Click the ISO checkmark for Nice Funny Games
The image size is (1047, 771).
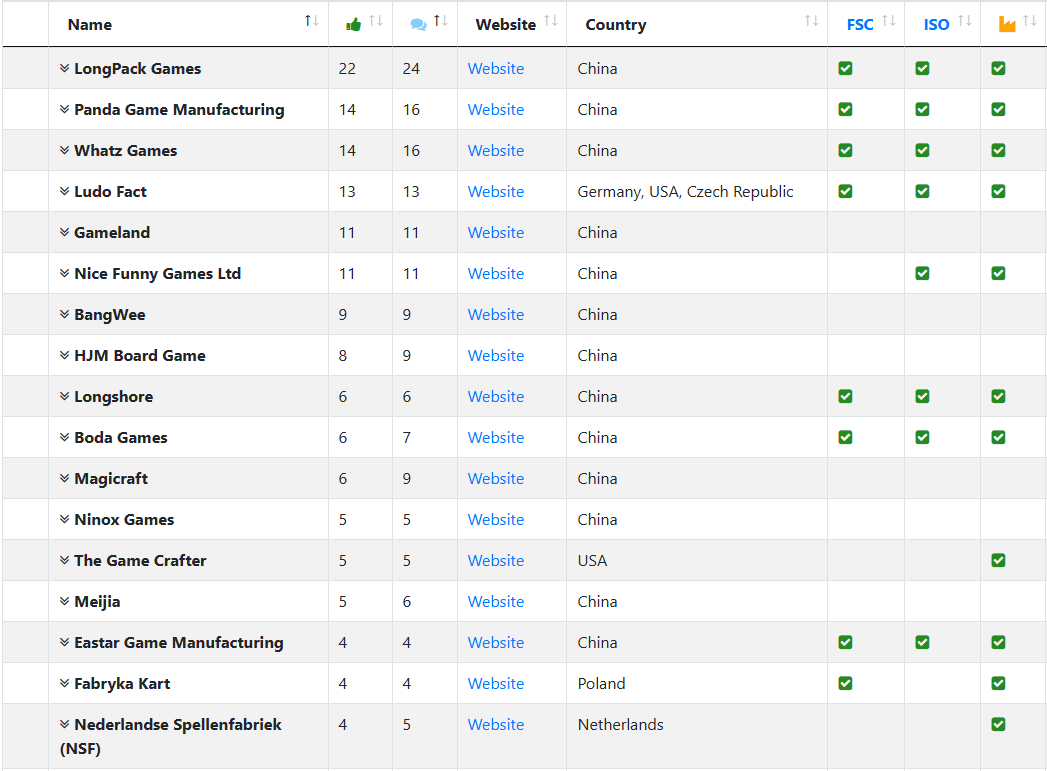click(x=922, y=273)
